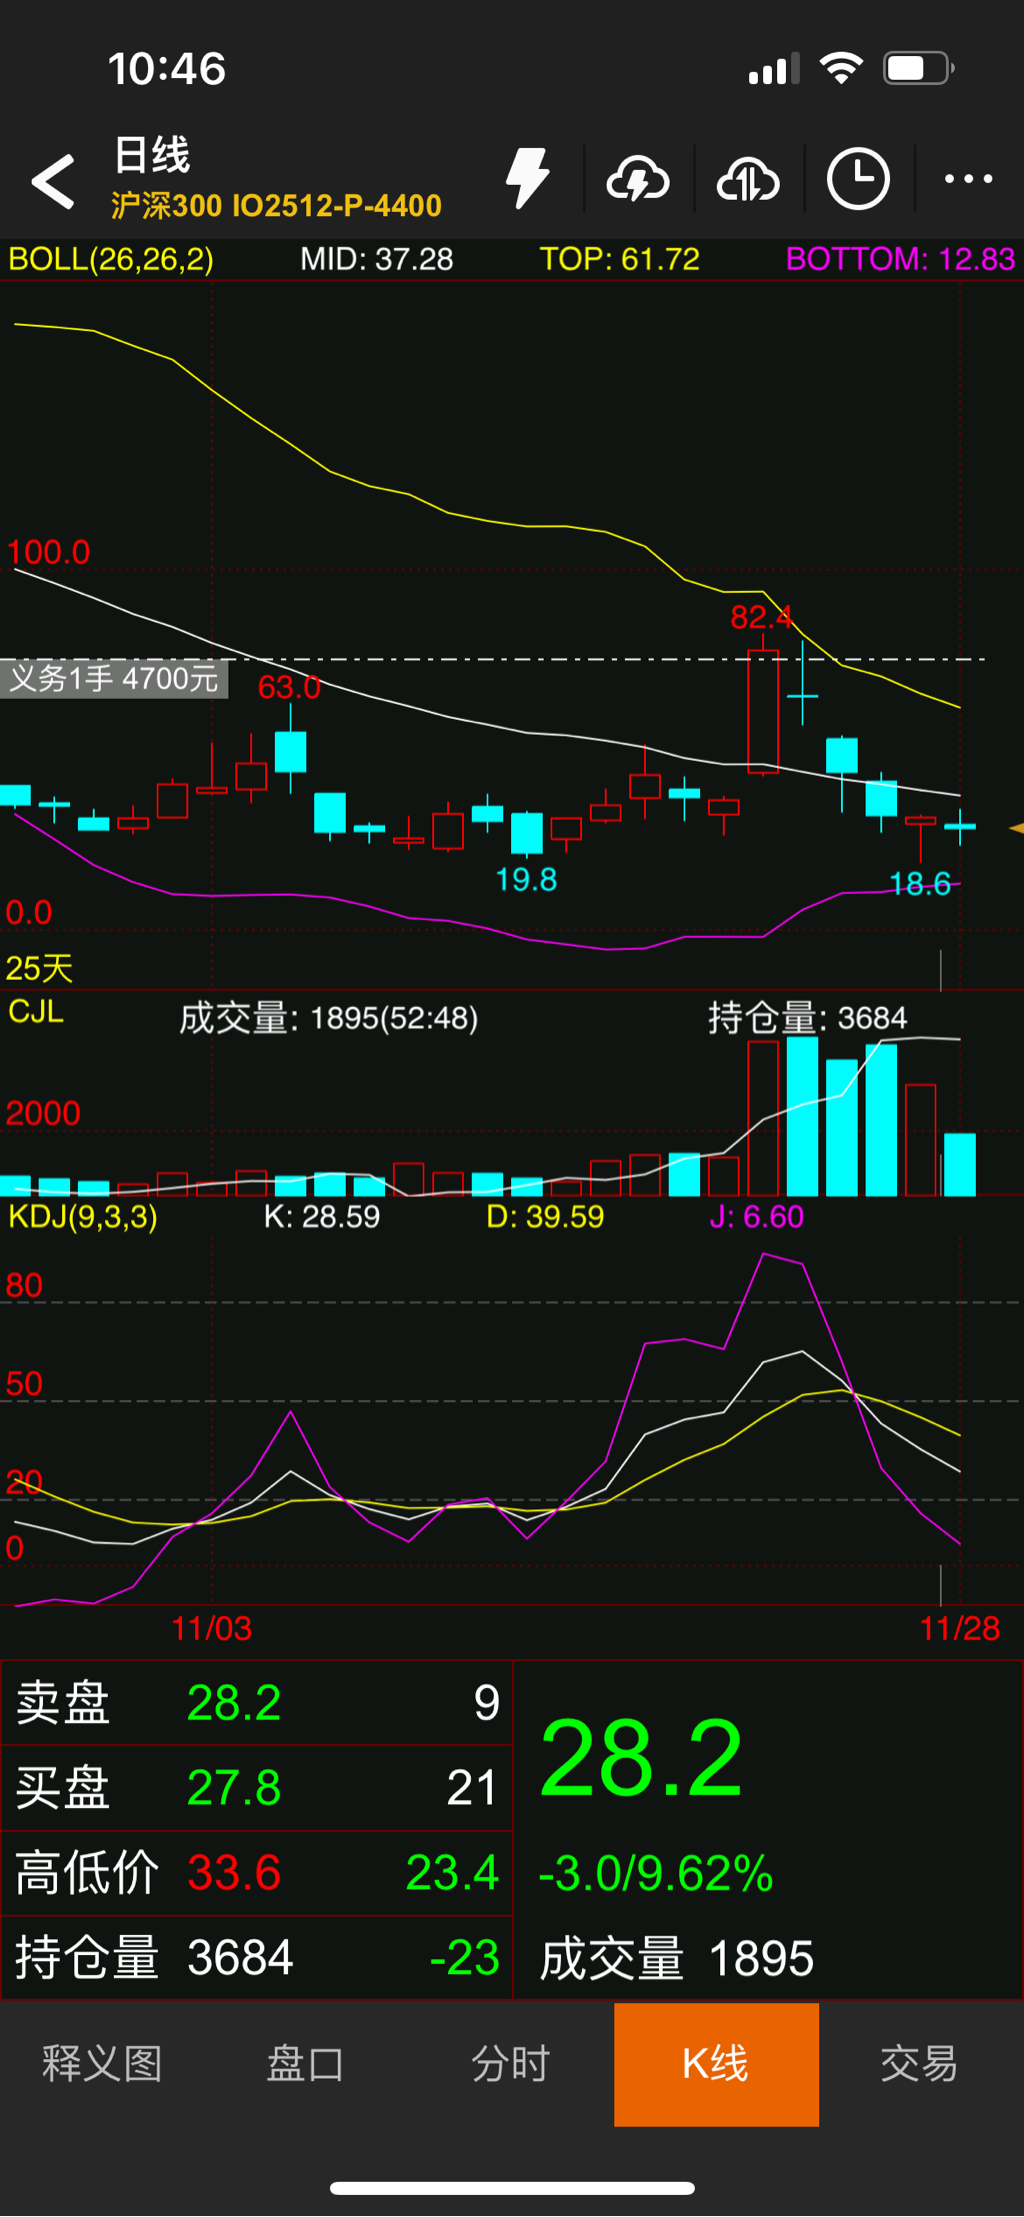Image resolution: width=1024 pixels, height=2217 pixels.
Task: Tap the J: 6.60 value
Action: (757, 1217)
